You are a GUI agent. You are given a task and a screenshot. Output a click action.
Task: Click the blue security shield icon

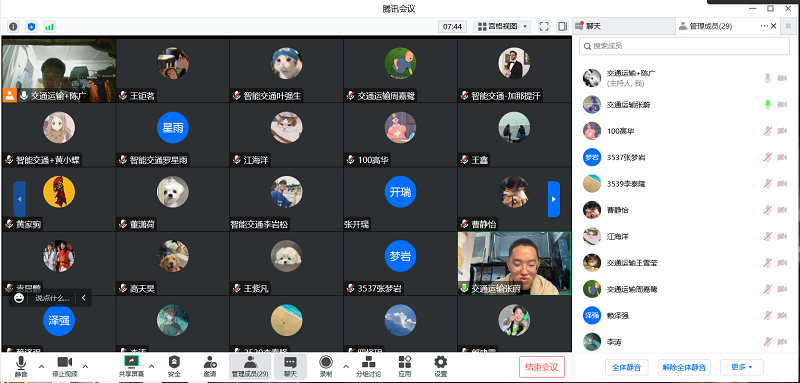[31, 27]
